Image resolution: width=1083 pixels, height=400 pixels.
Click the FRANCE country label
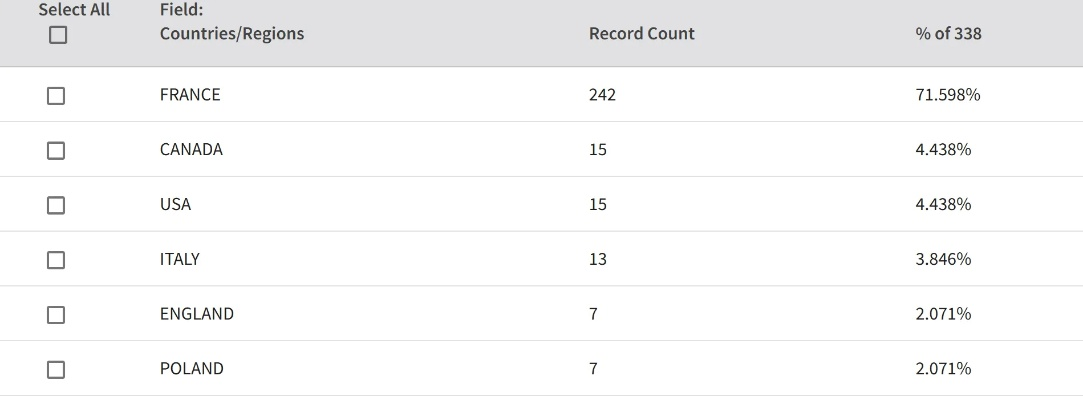[x=190, y=95]
